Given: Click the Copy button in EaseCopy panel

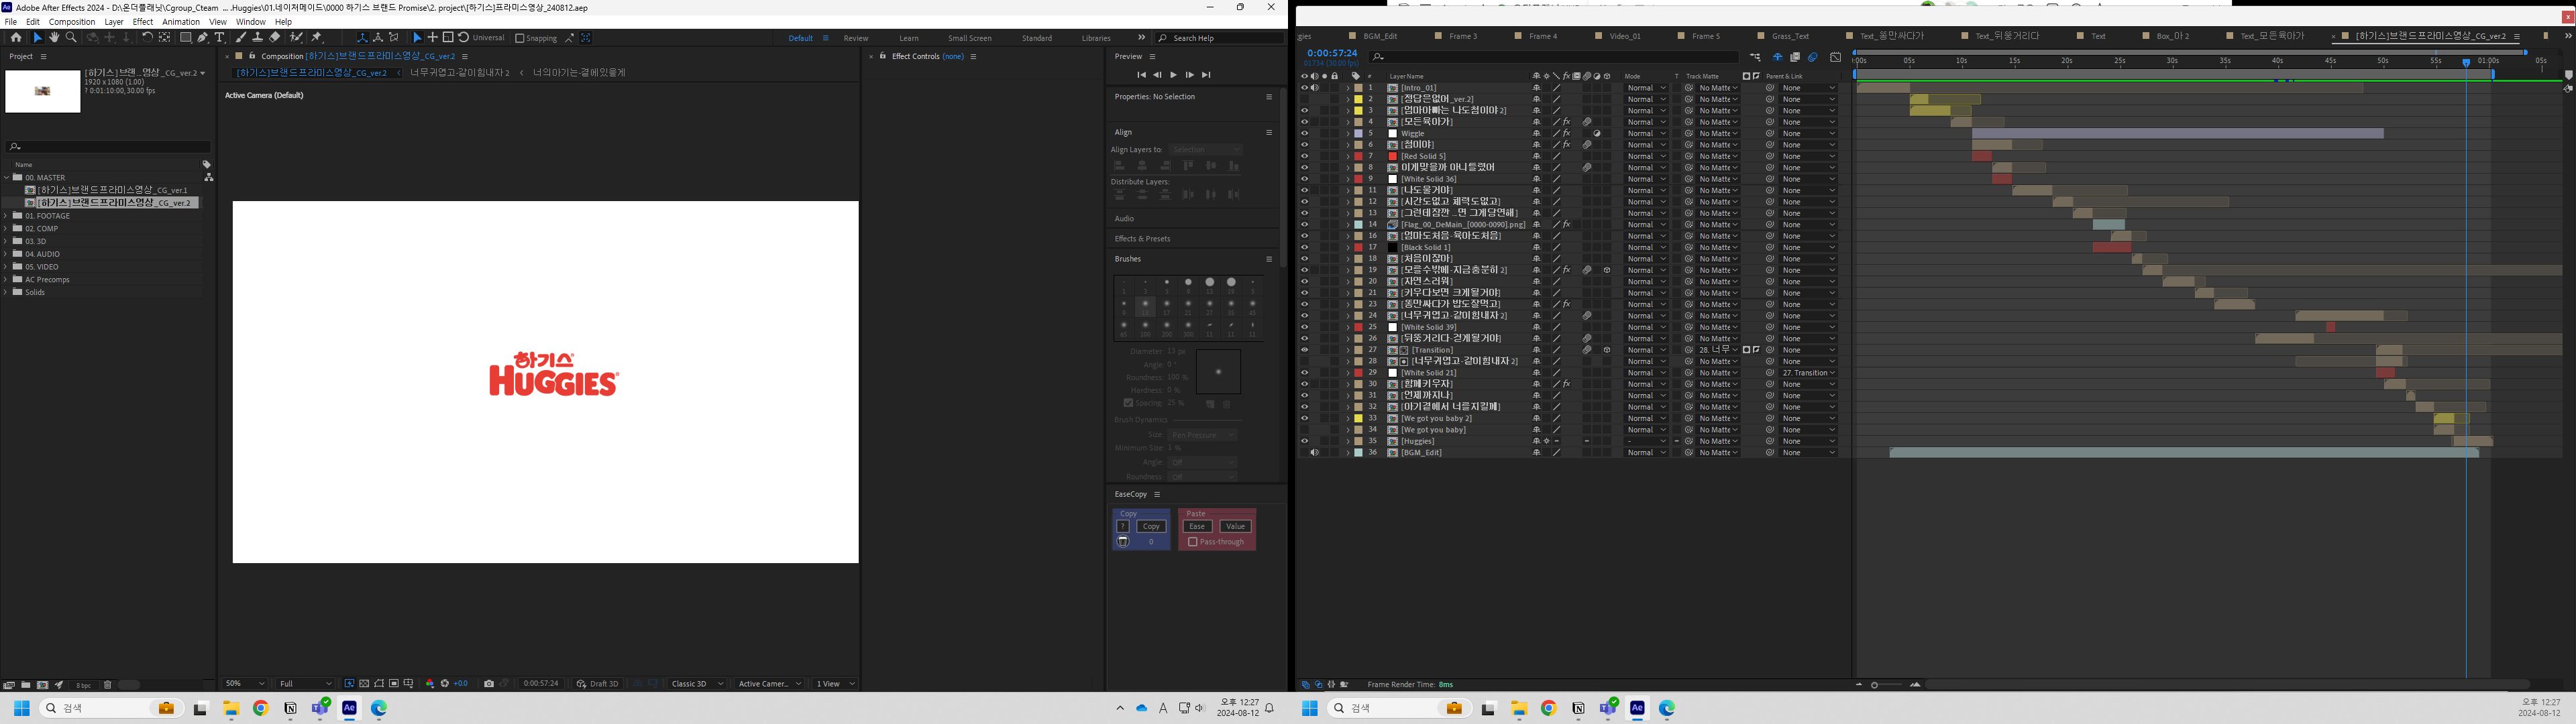Looking at the screenshot, I should [x=1151, y=525].
